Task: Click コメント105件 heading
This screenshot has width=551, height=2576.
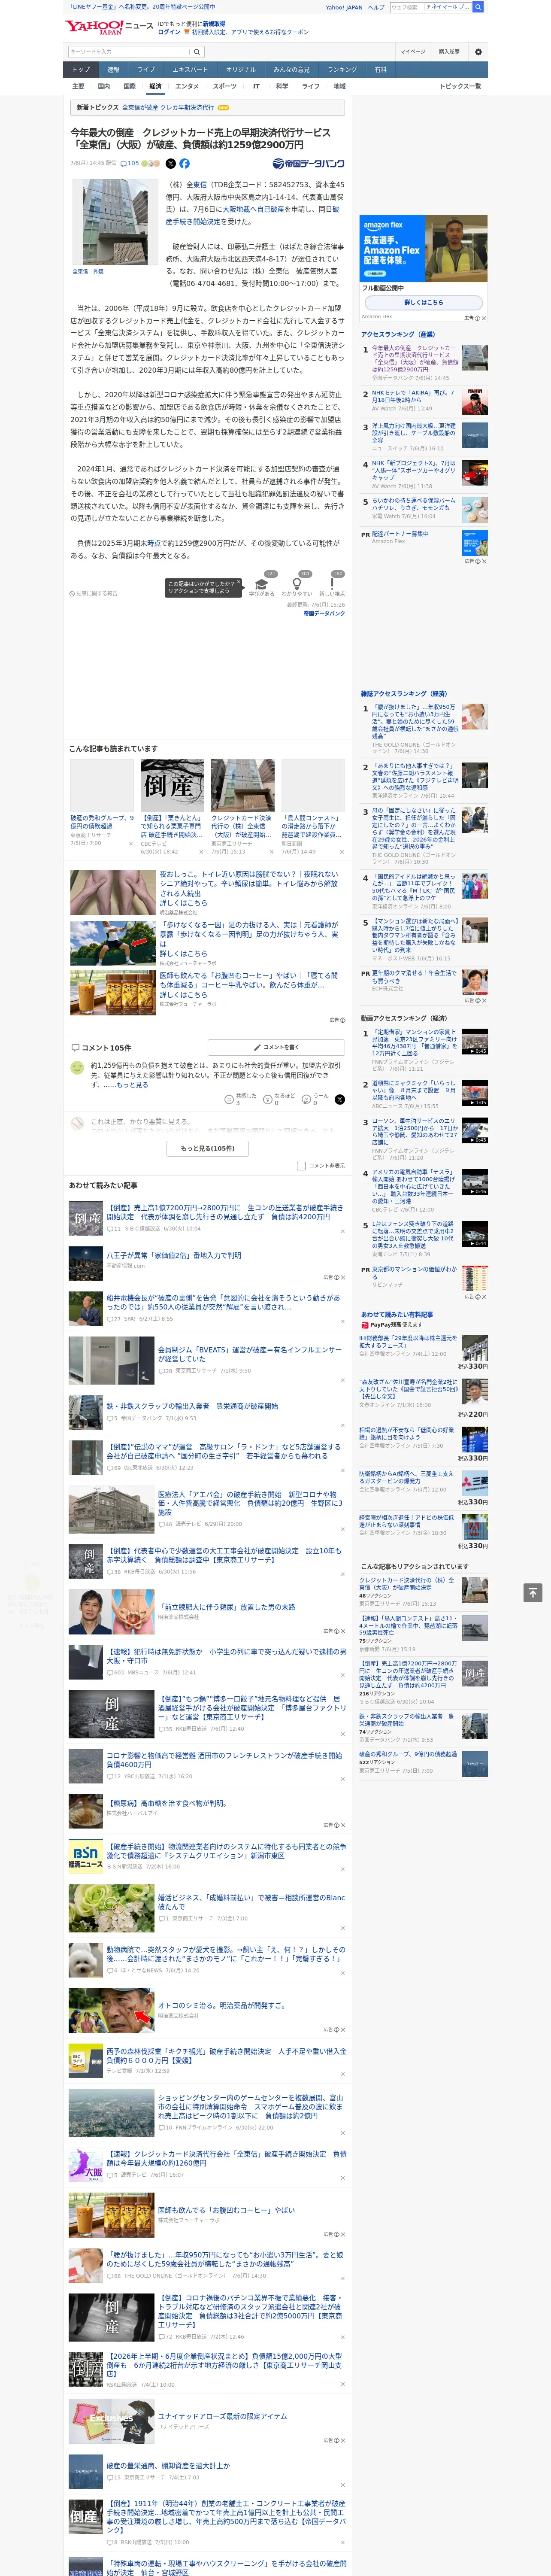Action: (101, 1047)
